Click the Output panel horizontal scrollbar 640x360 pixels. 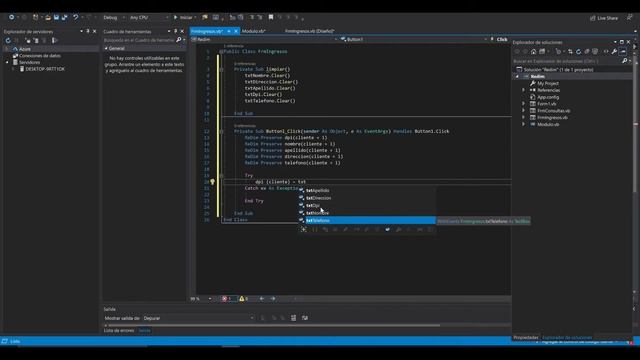[273, 325]
